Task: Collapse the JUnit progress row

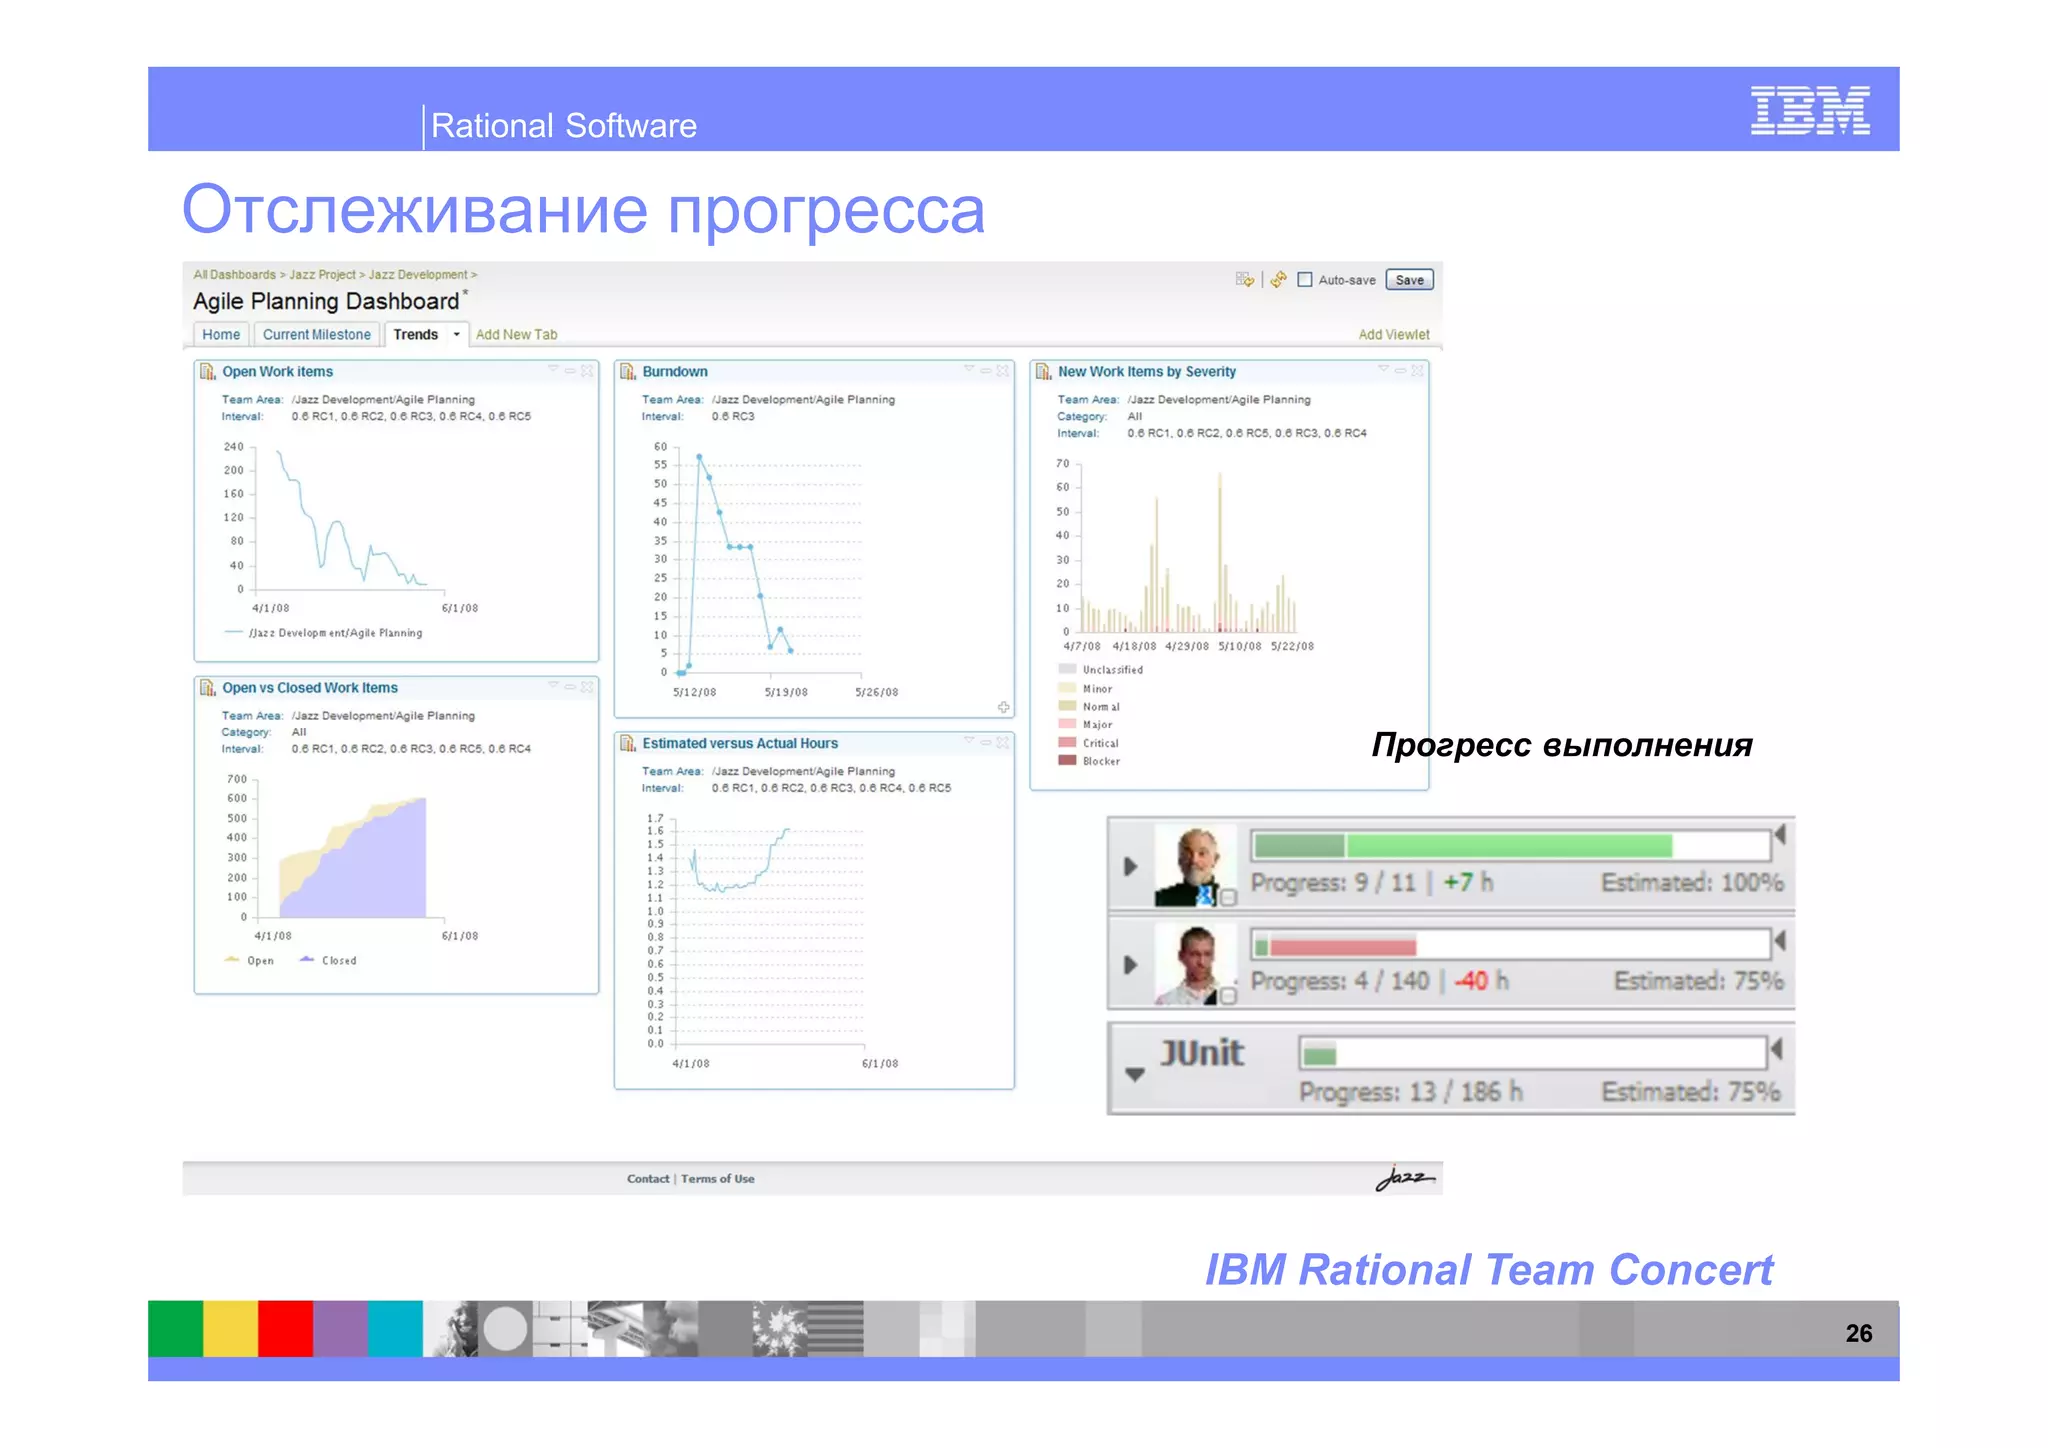Action: (1135, 1075)
